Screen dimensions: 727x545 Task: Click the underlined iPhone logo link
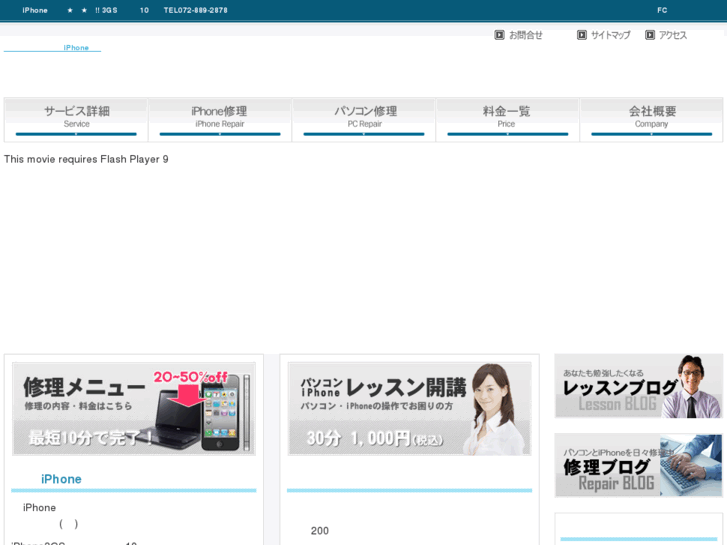(x=52, y=48)
